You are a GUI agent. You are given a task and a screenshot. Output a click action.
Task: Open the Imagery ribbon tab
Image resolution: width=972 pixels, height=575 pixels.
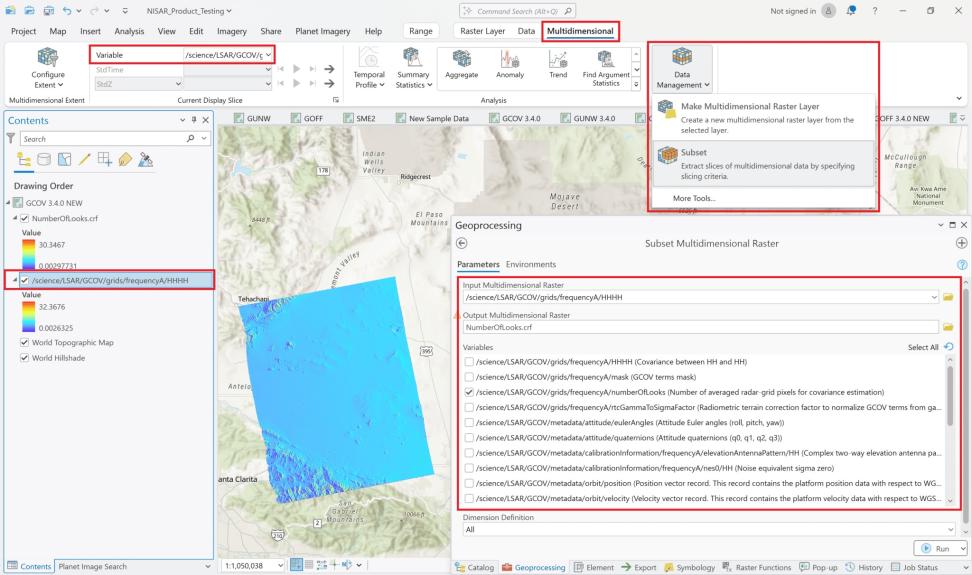232,31
